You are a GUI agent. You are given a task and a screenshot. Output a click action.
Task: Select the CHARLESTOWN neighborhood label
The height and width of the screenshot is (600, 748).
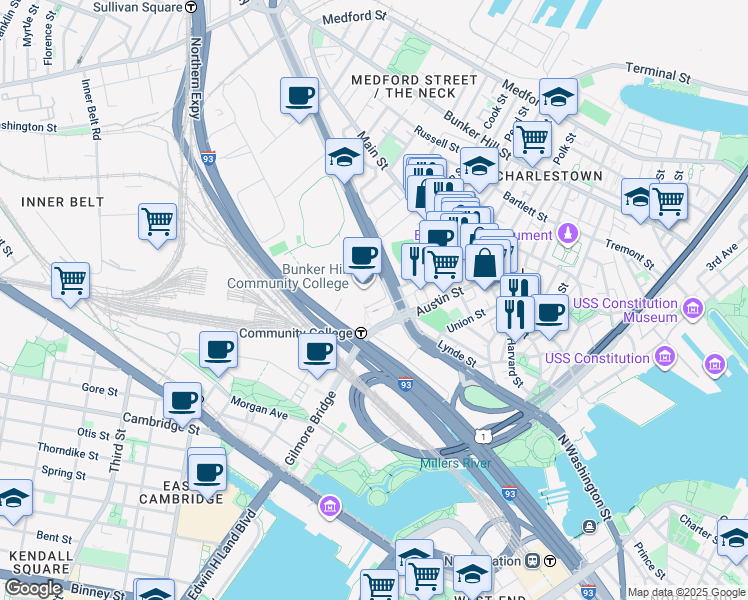[550, 176]
